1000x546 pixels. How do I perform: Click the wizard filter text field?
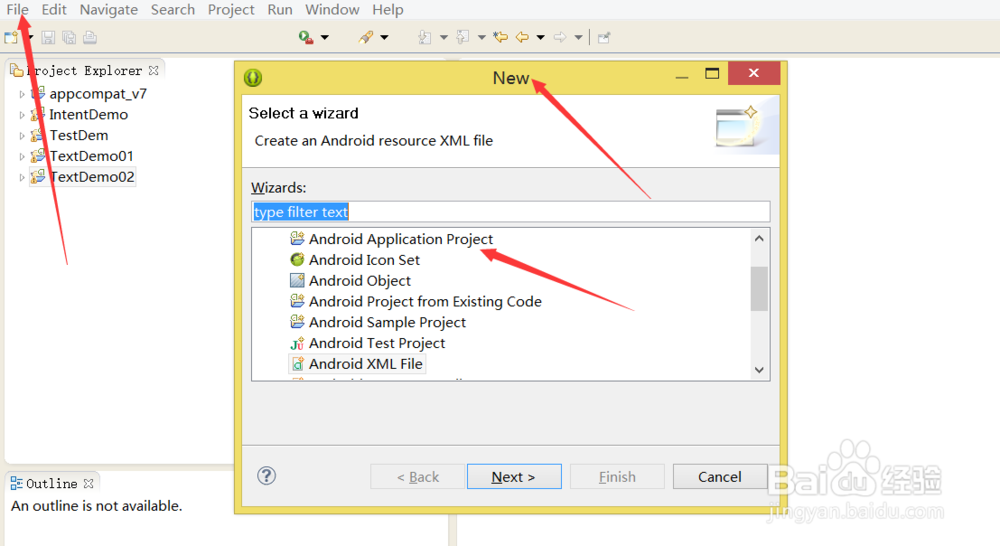coord(510,212)
